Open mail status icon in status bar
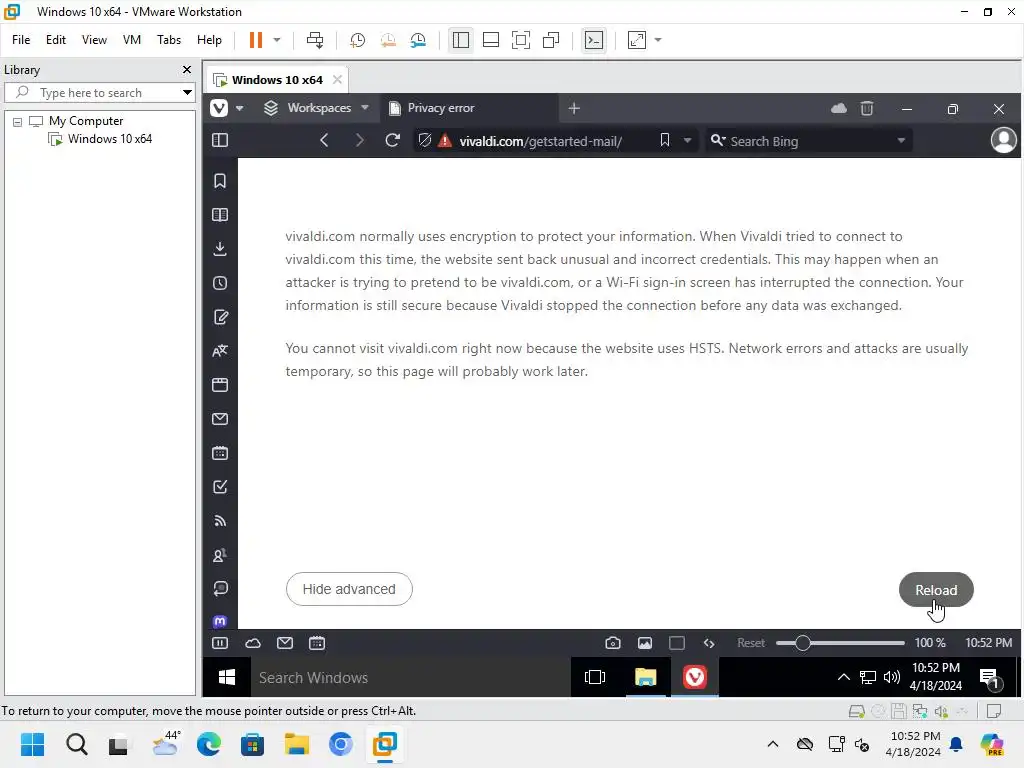 (x=285, y=643)
